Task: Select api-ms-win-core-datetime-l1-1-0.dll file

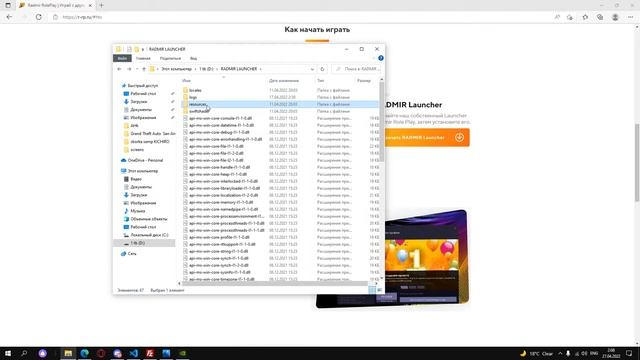Action: click(221, 125)
